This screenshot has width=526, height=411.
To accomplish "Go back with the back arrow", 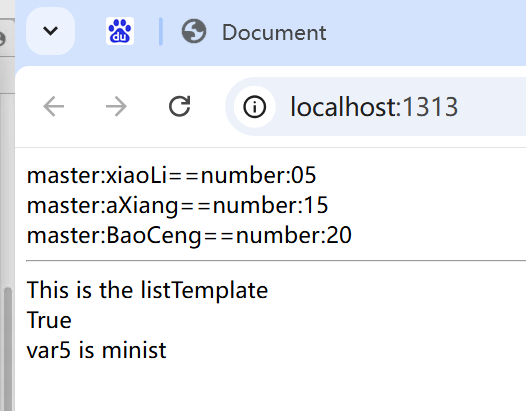I will (x=54, y=106).
